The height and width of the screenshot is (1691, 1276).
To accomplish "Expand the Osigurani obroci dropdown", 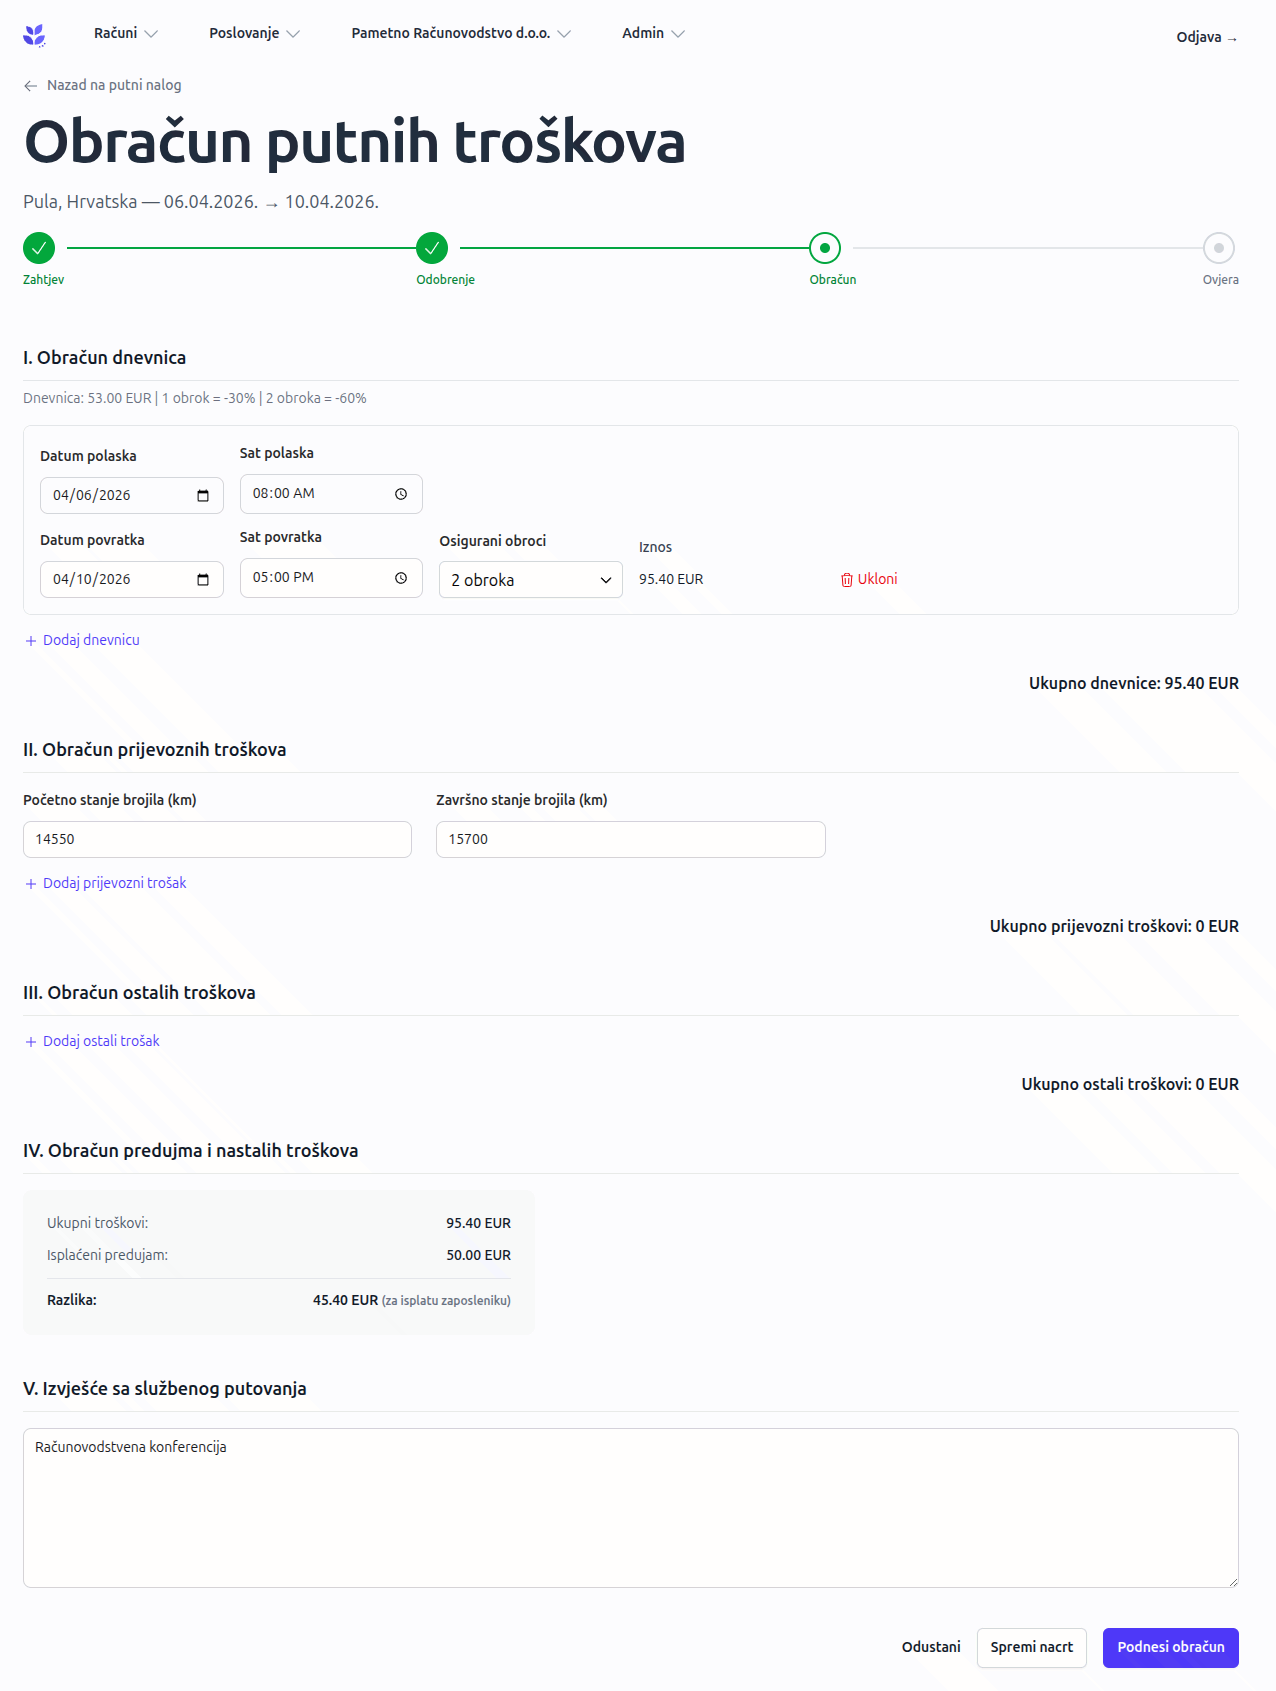I will 530,580.
